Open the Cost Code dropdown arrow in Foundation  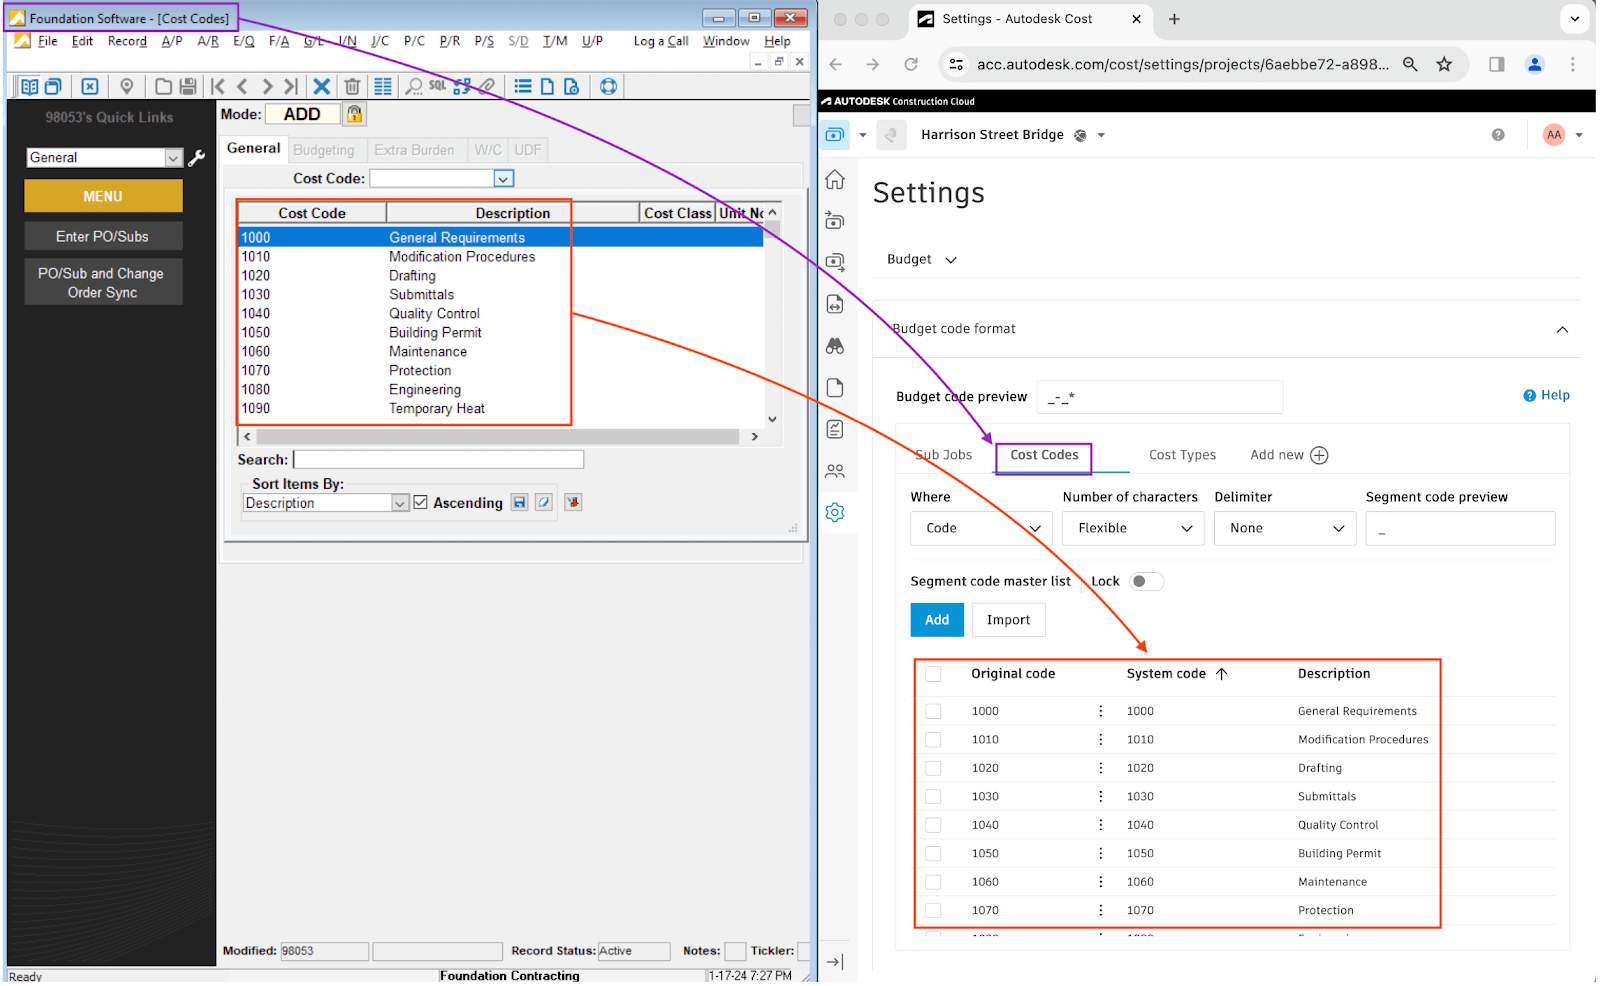pos(504,178)
